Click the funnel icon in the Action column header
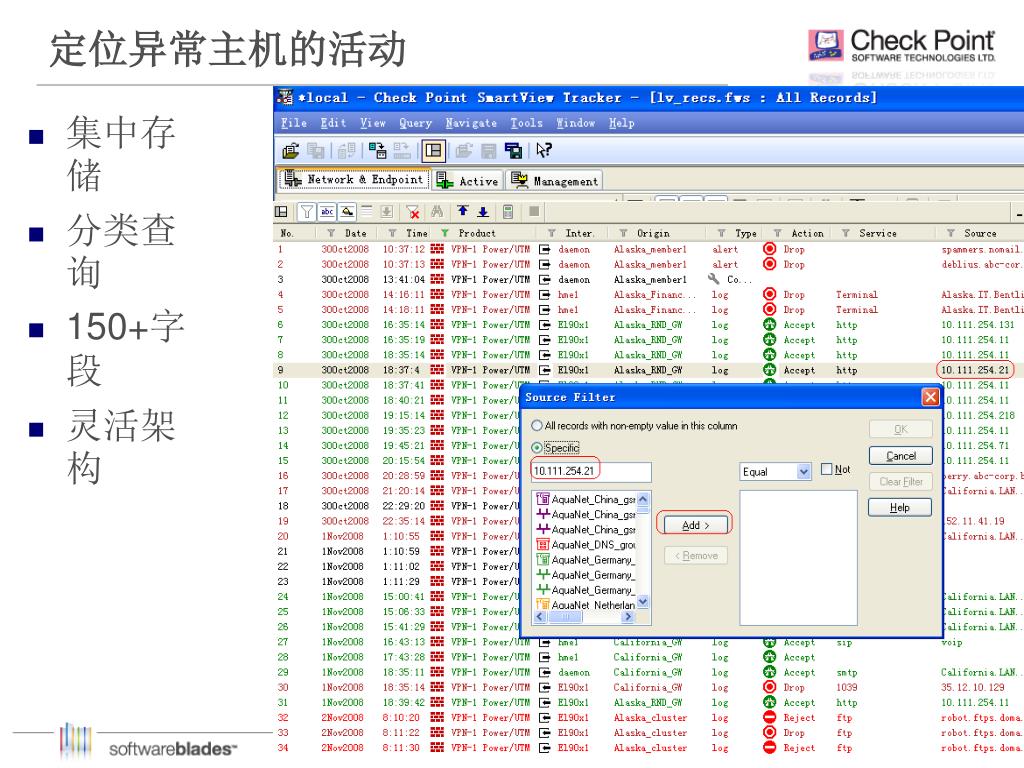 [778, 233]
